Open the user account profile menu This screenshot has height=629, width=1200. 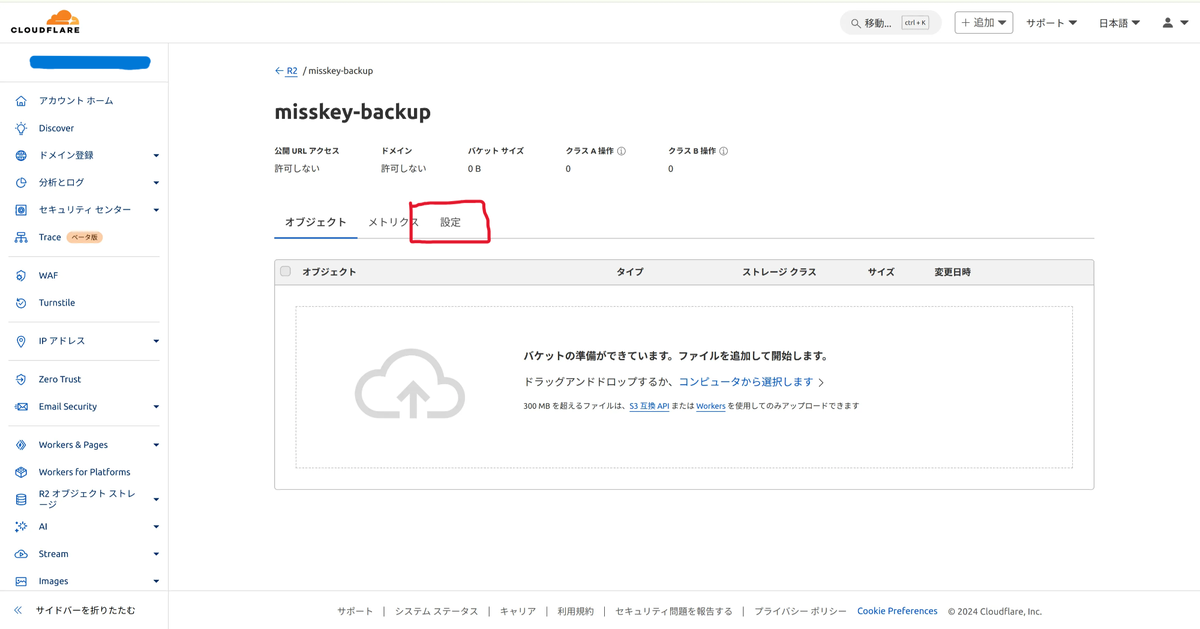point(1174,22)
